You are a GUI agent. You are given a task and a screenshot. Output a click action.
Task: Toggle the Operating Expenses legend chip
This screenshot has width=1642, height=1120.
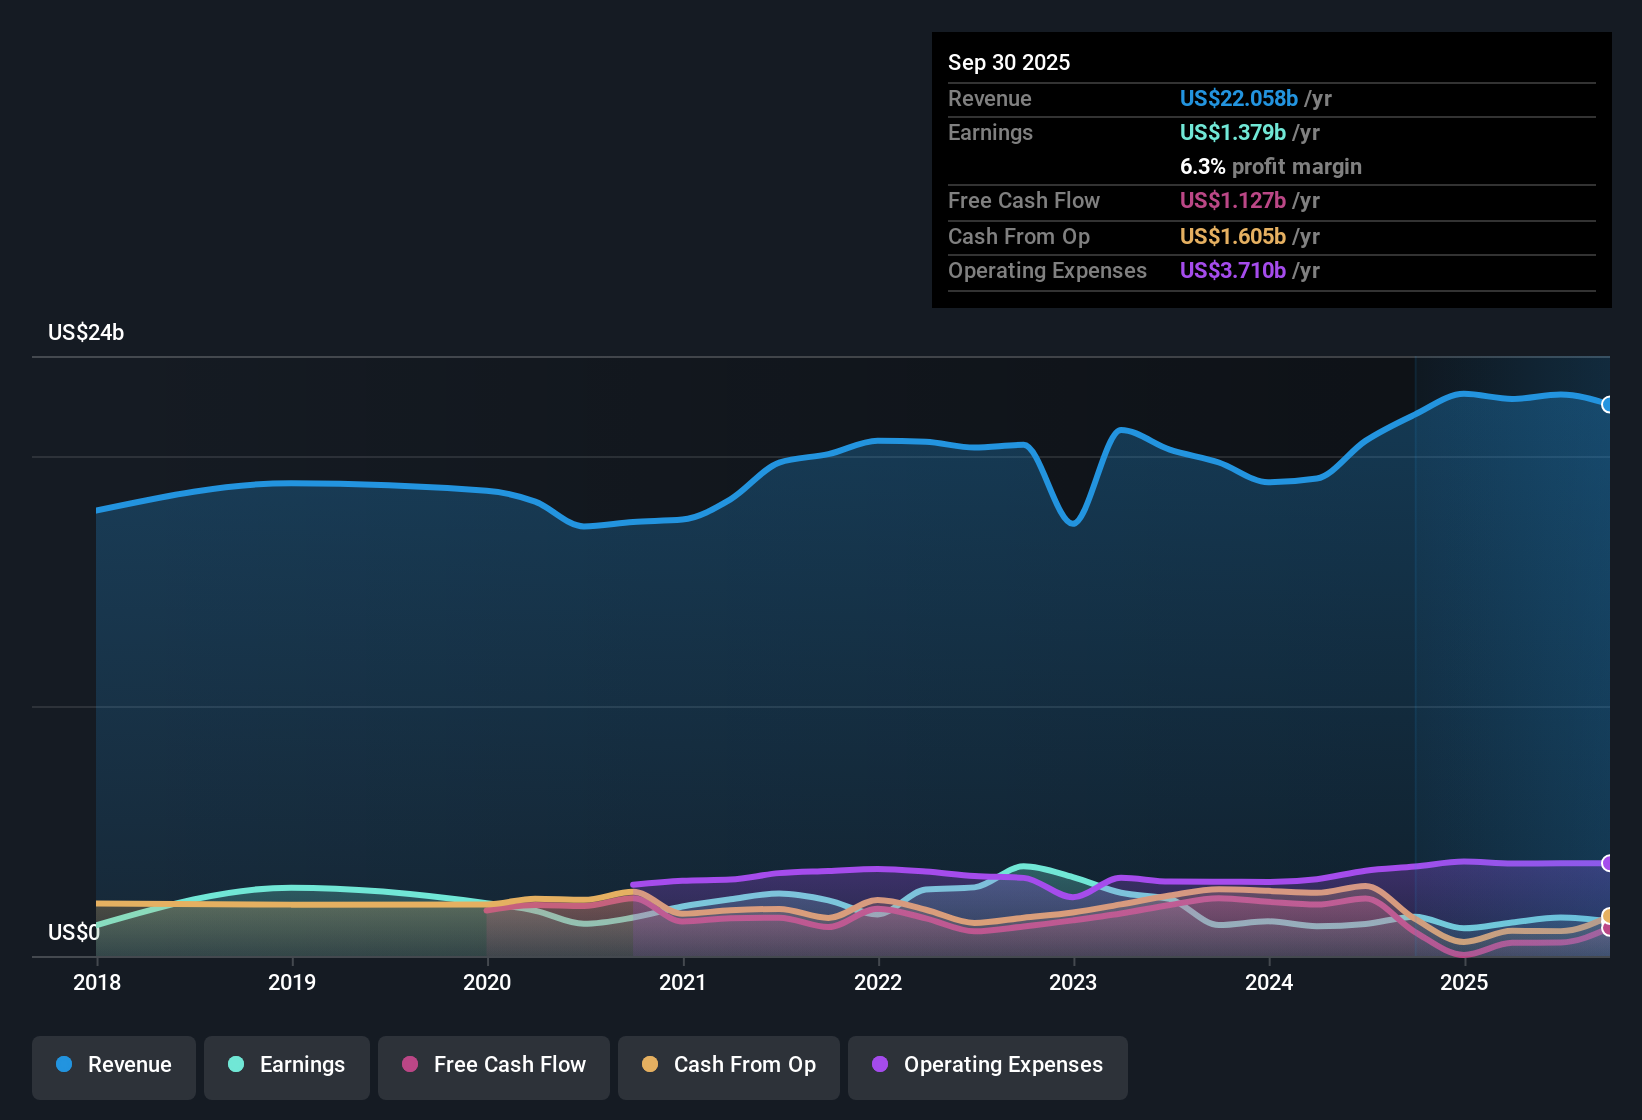(x=987, y=1065)
